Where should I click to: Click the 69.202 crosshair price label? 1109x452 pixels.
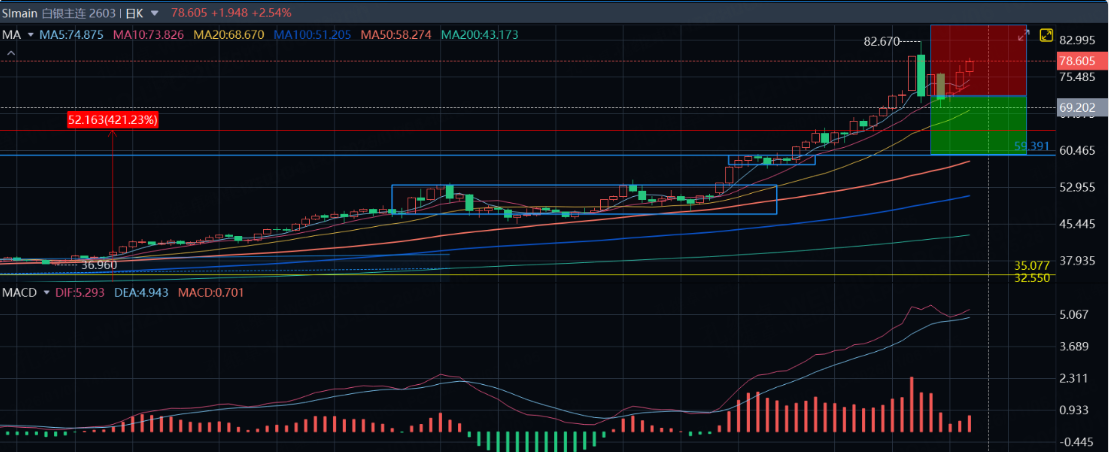click(1078, 107)
